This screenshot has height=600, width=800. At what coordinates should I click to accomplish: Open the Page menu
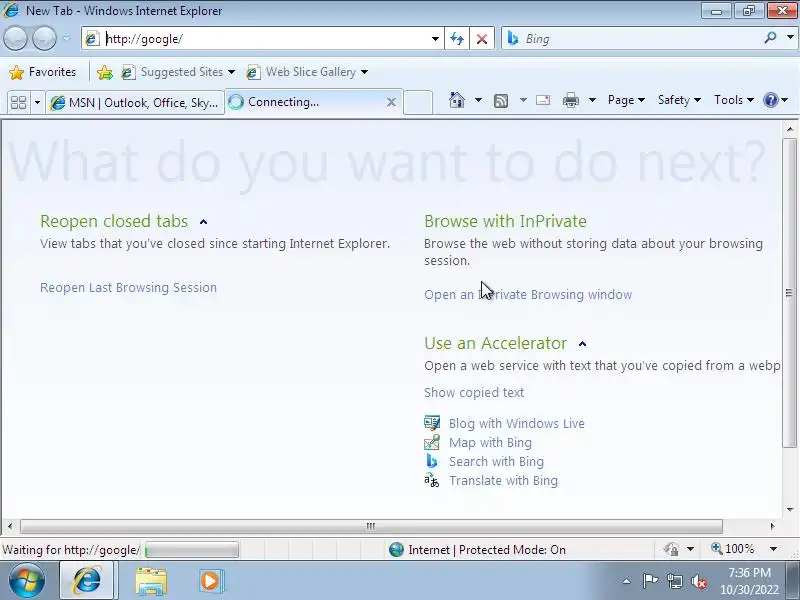[x=626, y=100]
